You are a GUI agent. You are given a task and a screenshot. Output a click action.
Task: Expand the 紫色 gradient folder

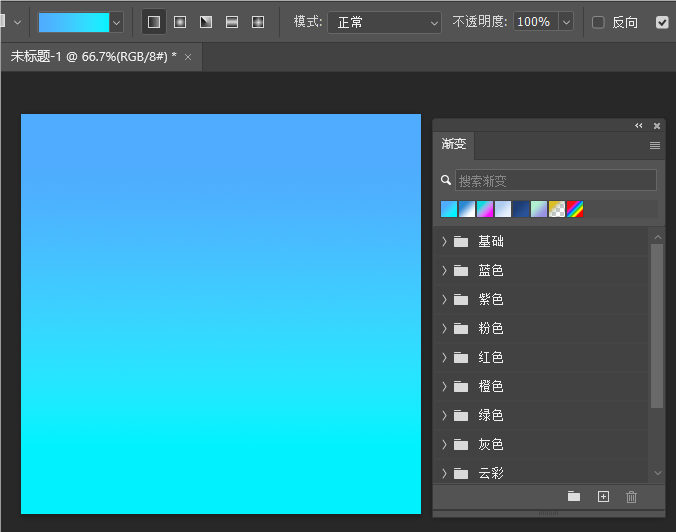point(444,299)
